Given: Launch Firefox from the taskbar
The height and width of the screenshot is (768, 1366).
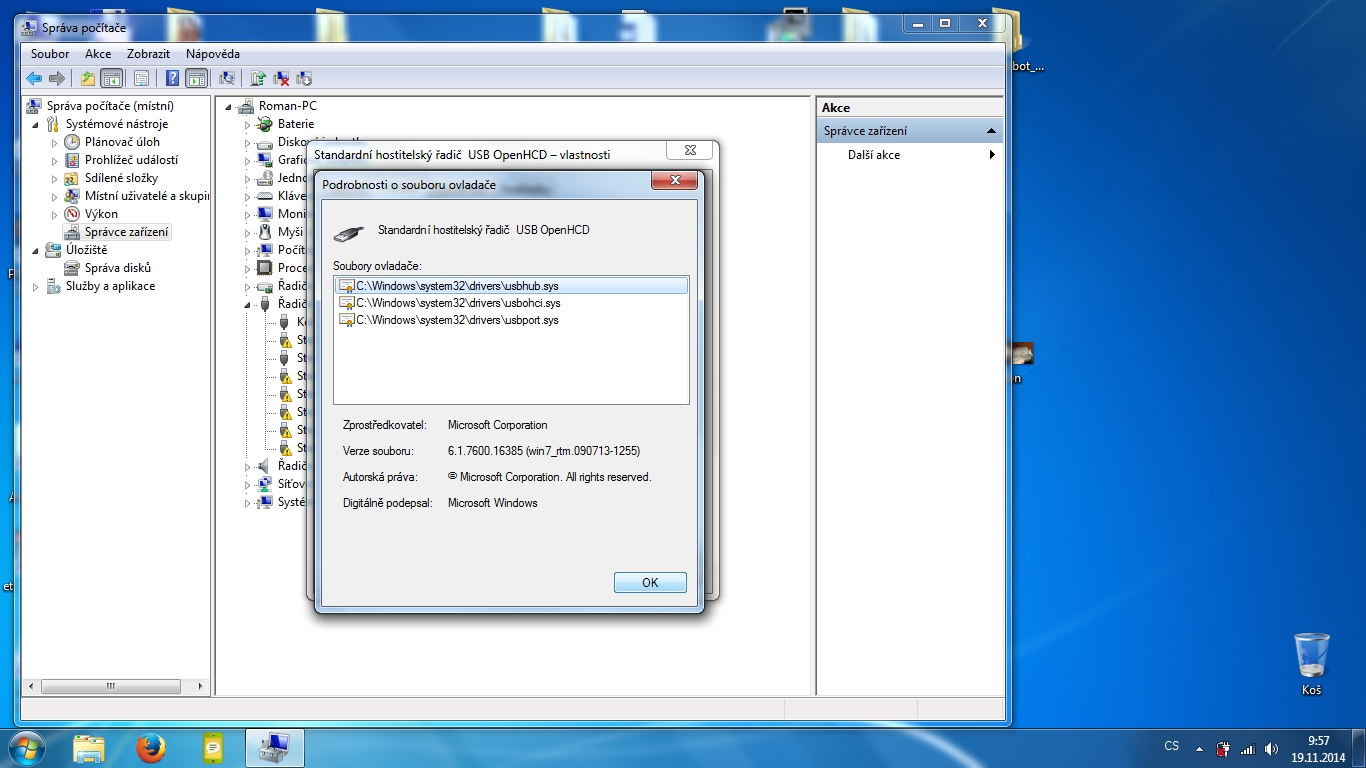Looking at the screenshot, I should click(x=151, y=748).
